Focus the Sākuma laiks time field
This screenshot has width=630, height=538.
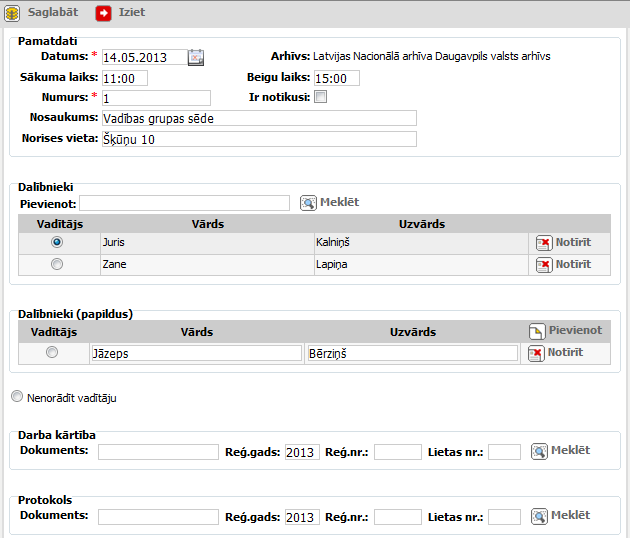coord(124,78)
